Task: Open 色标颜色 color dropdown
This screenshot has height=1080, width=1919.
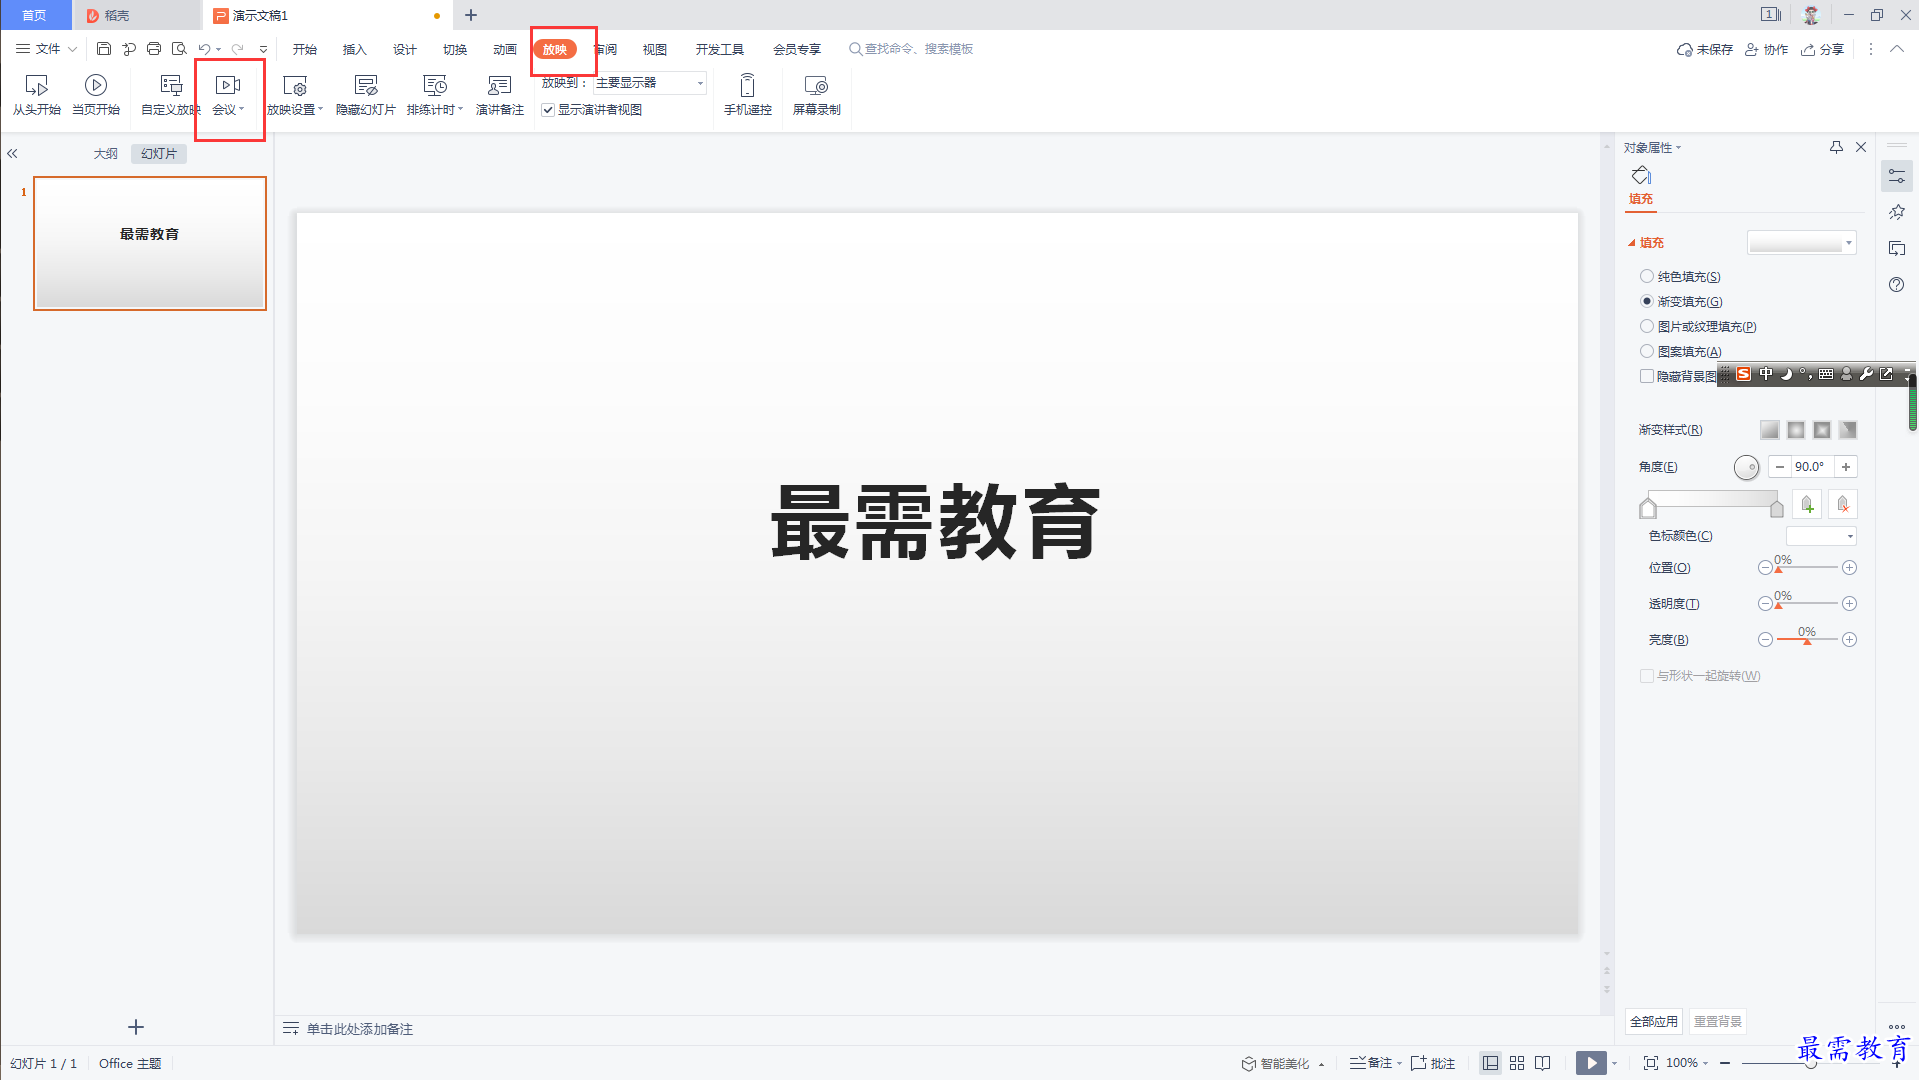Action: (1821, 536)
